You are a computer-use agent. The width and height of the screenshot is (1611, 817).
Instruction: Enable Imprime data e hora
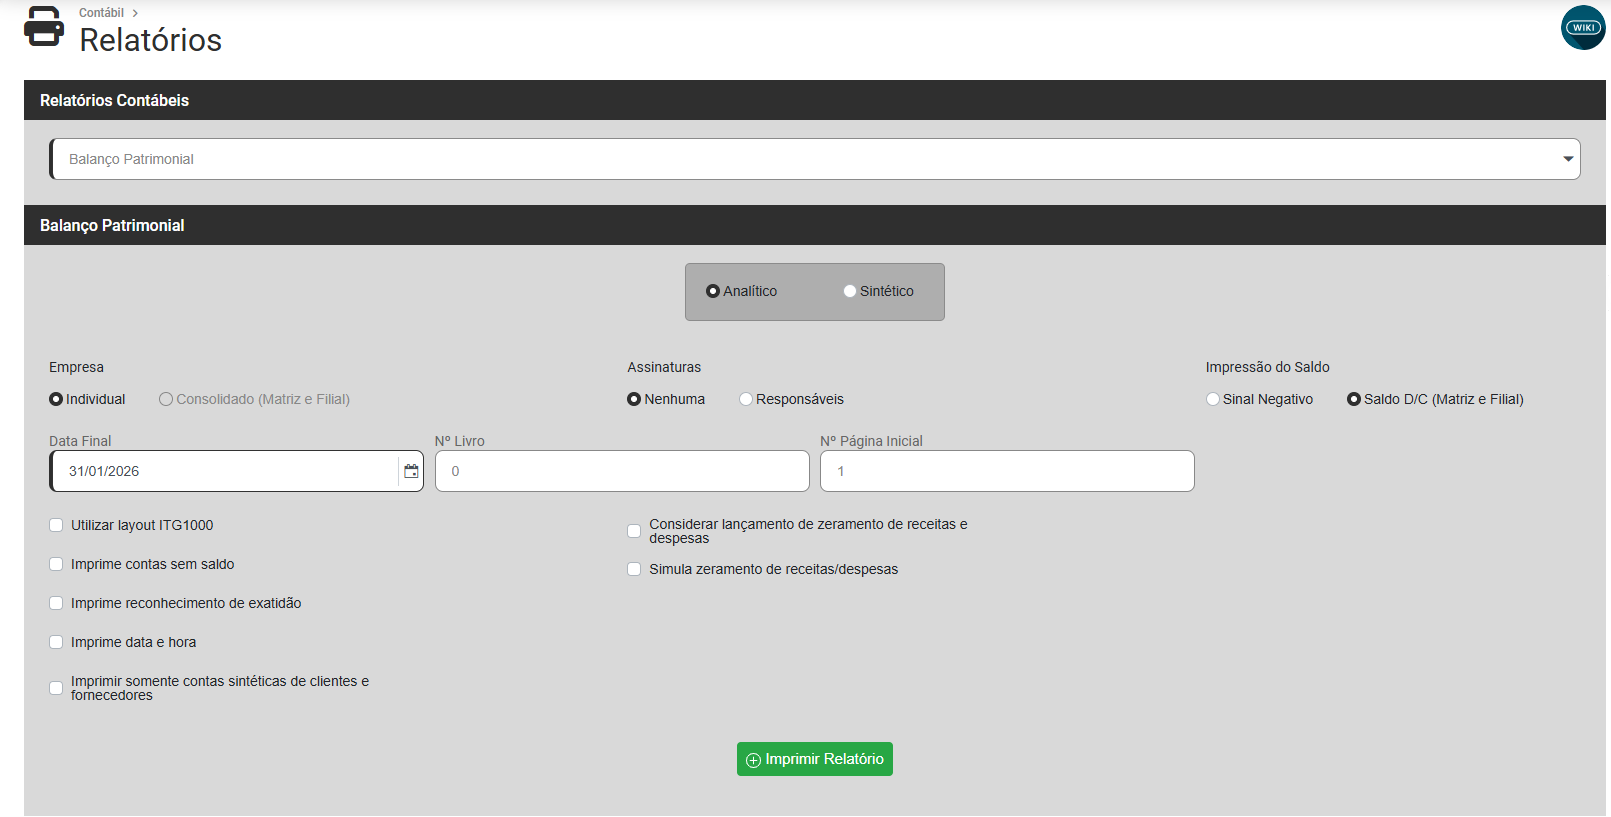(x=56, y=642)
